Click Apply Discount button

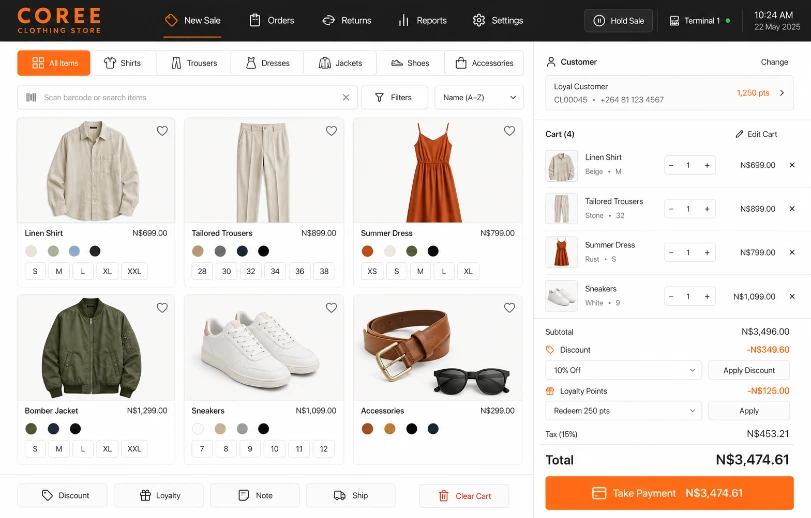click(749, 370)
